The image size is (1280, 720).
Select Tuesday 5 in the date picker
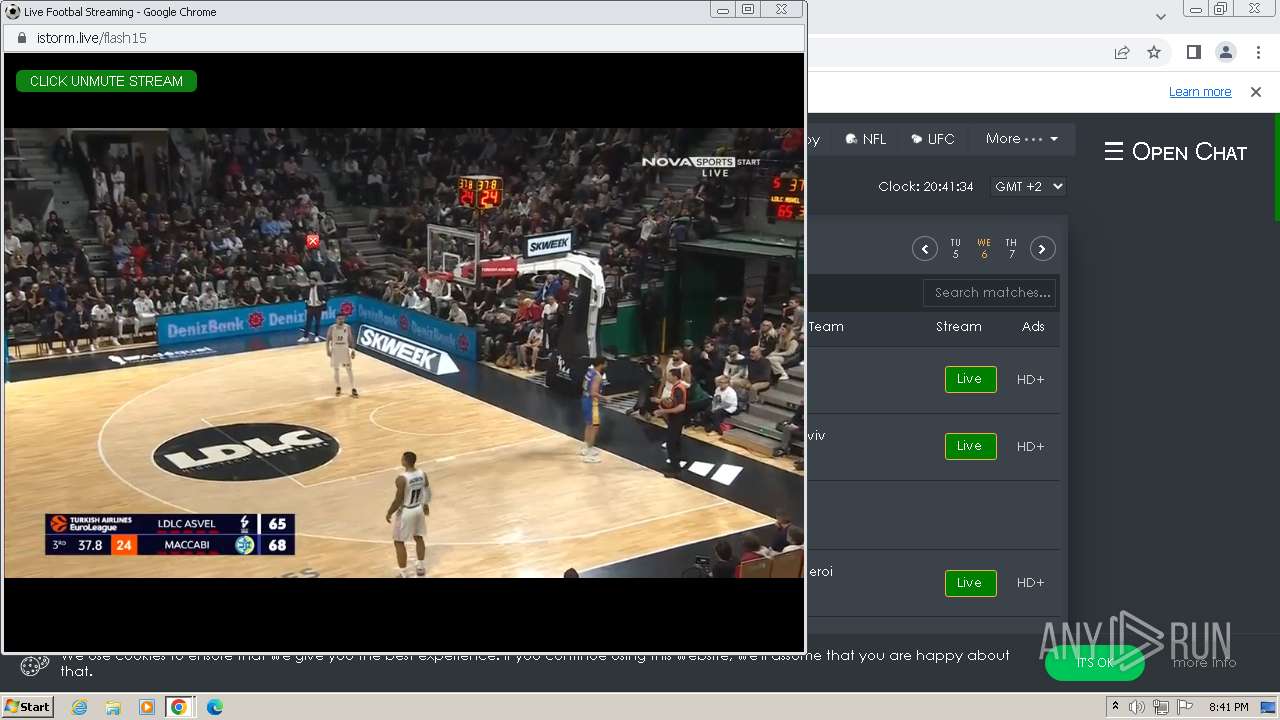point(955,249)
